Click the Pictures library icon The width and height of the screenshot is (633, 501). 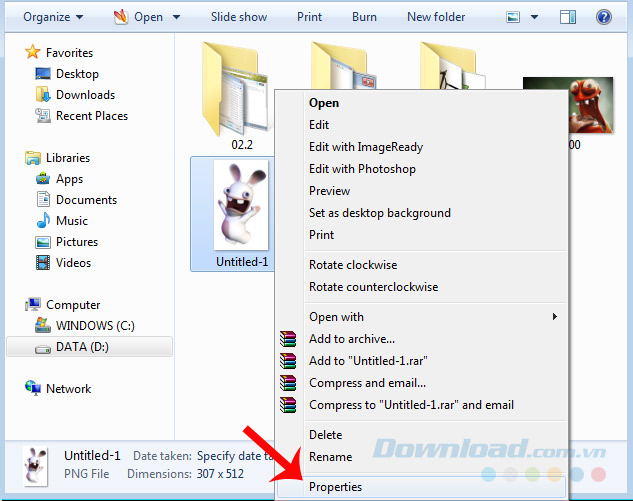click(x=43, y=242)
